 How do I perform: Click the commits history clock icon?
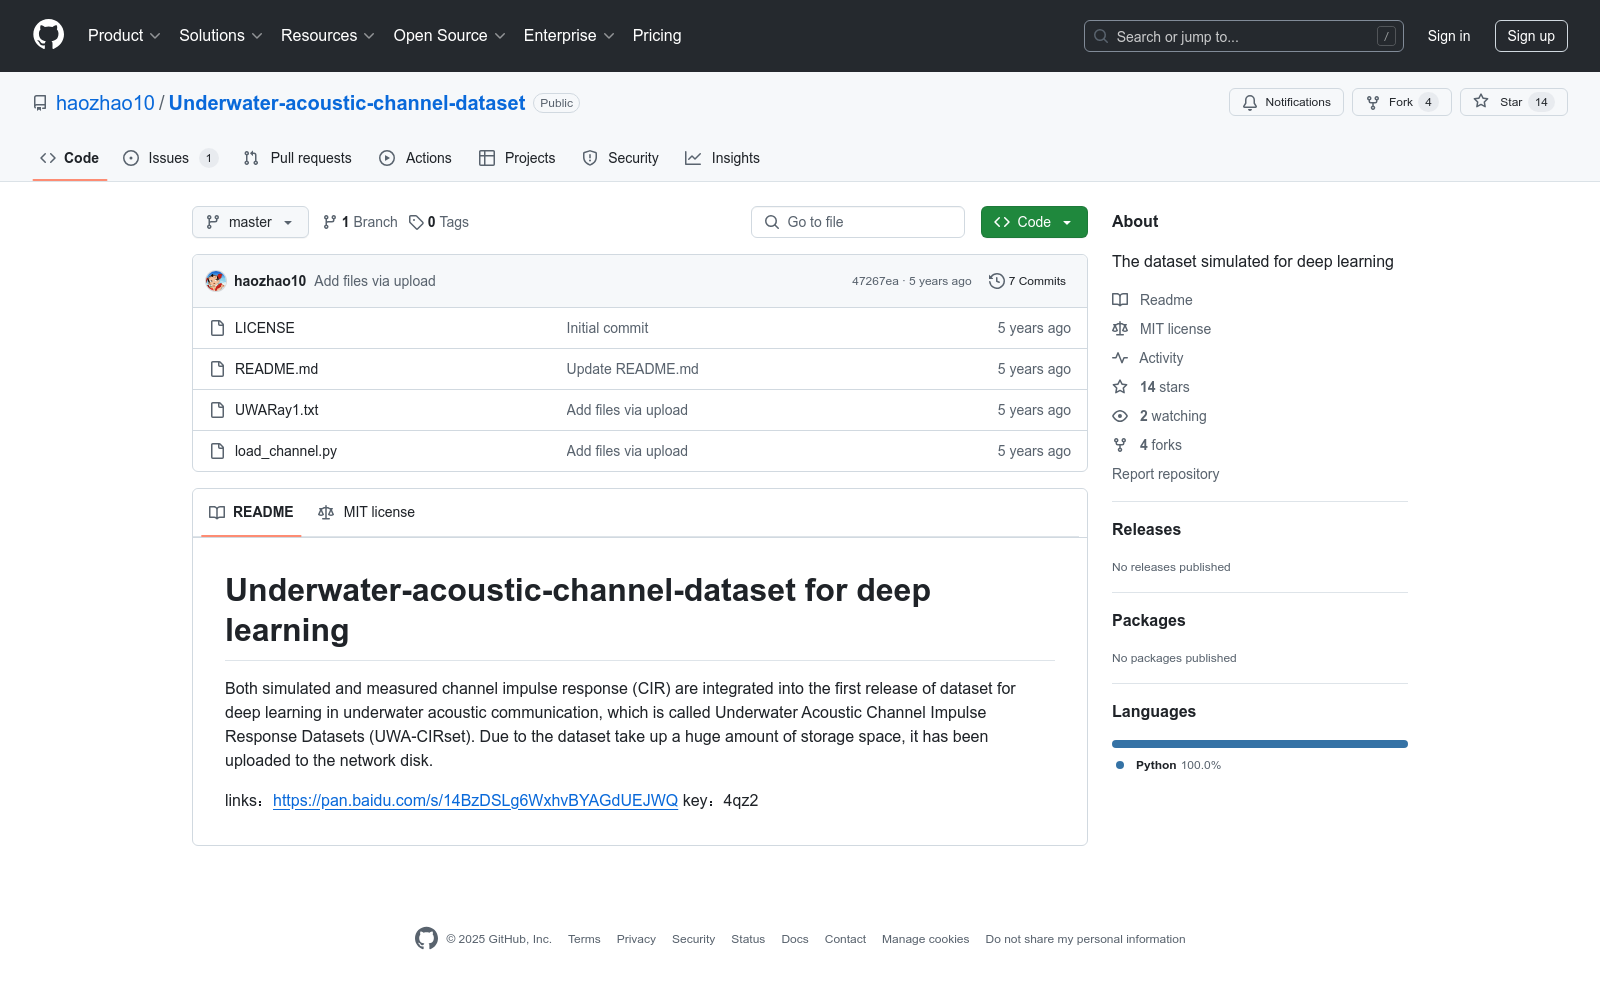click(x=996, y=281)
